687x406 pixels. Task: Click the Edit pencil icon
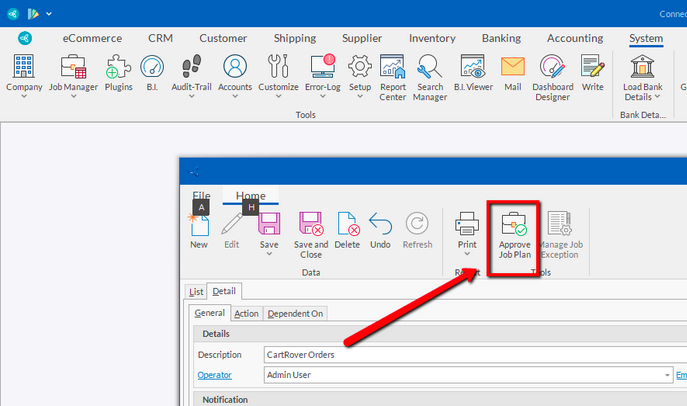tap(232, 223)
